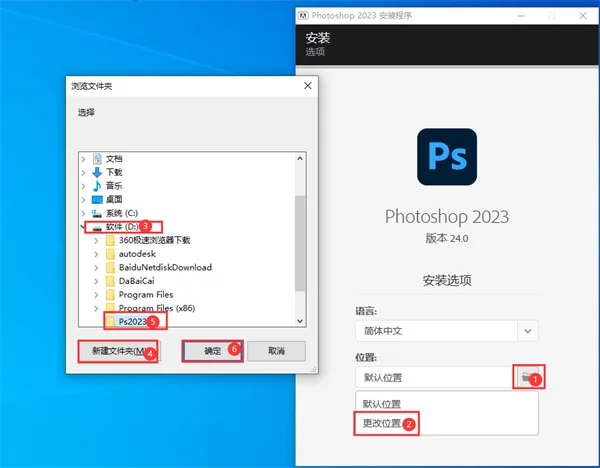
Task: Expand the 360极速浏览器下载 folder node
Action: click(x=96, y=240)
